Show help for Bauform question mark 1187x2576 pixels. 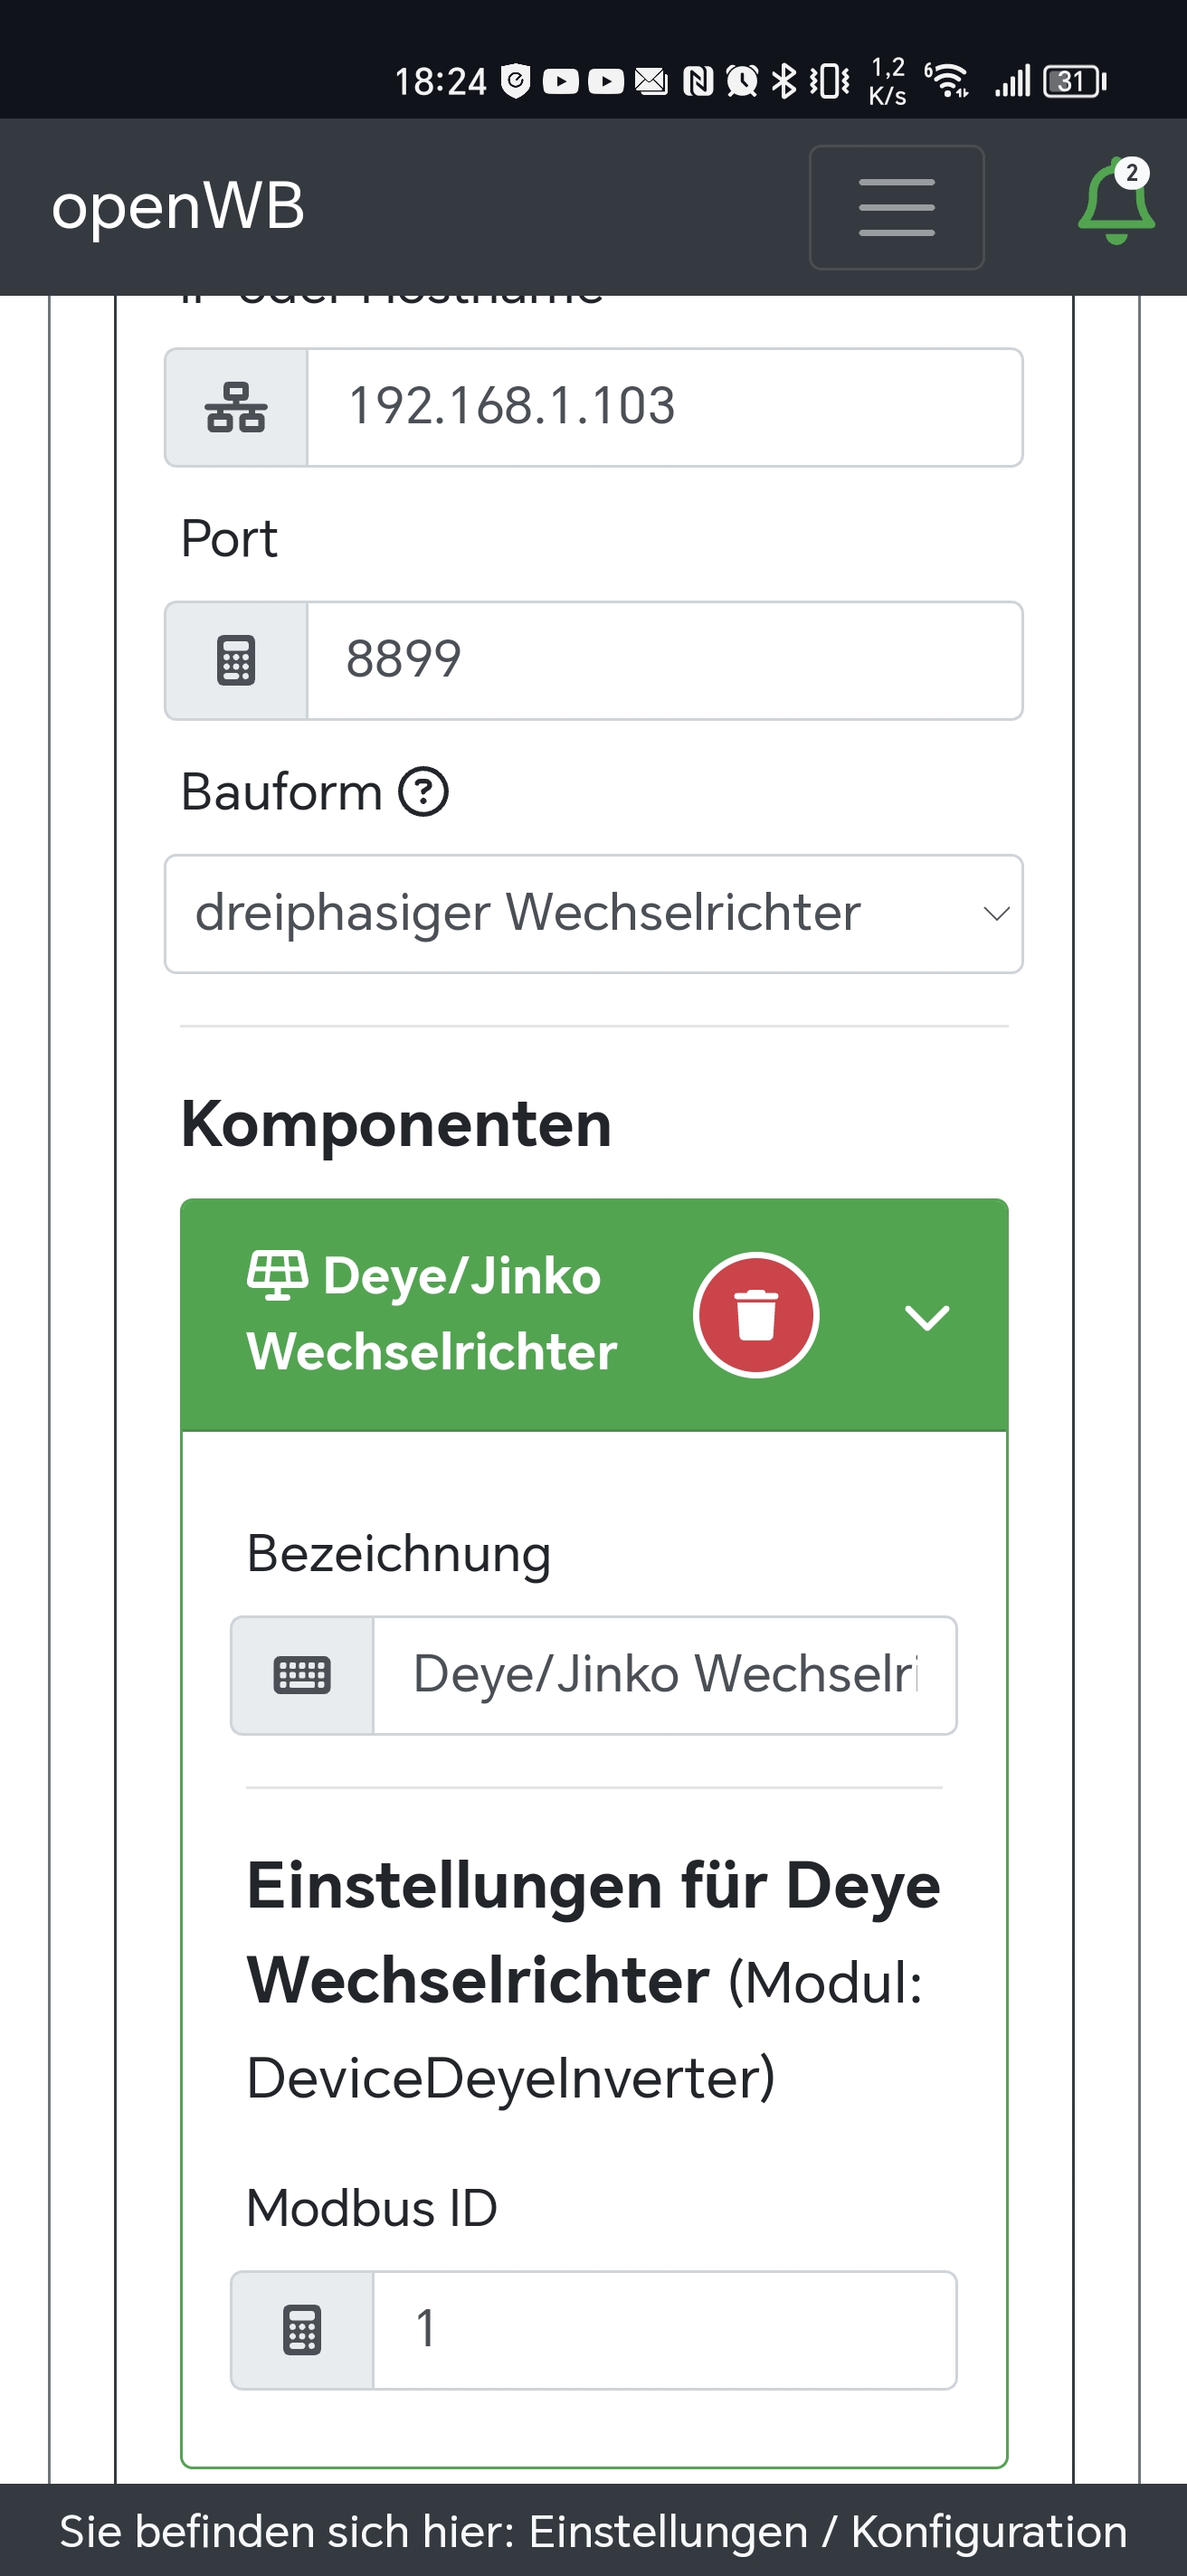coord(423,792)
